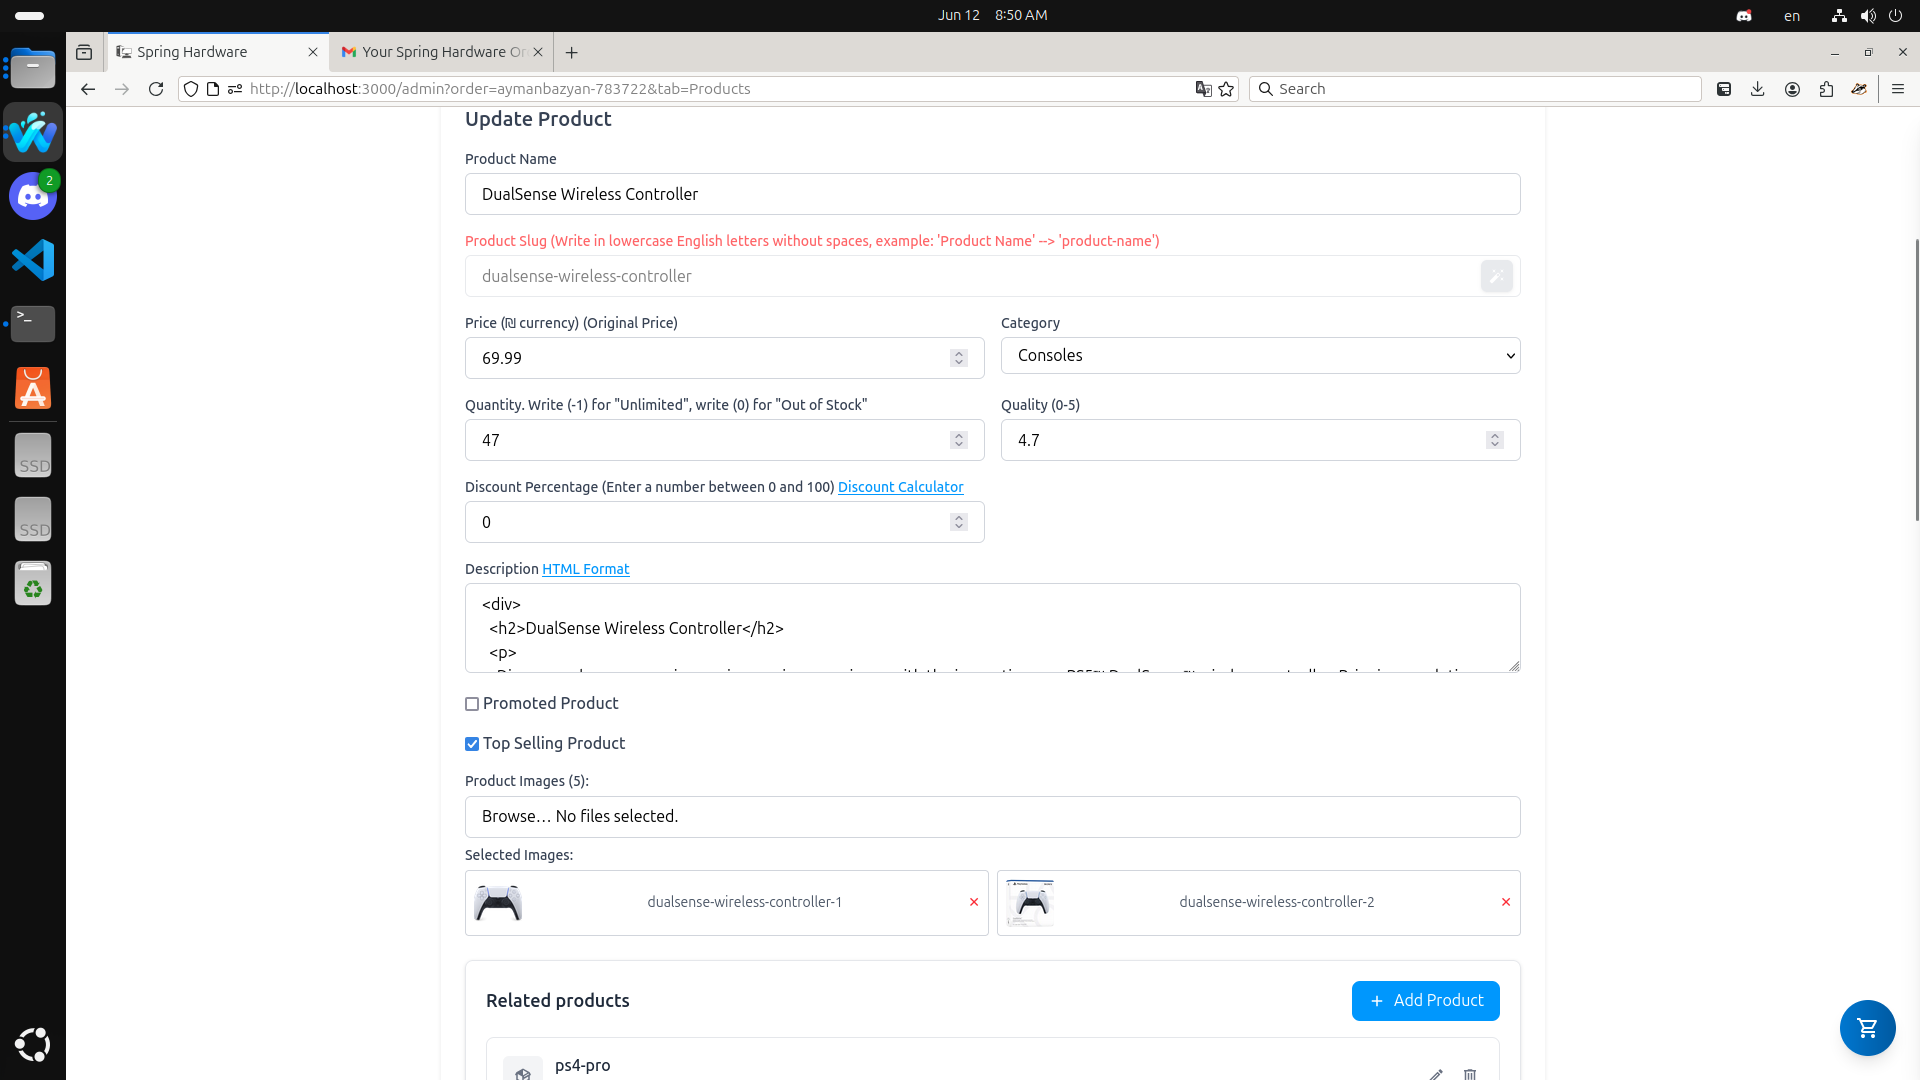Open the power menu in top bar
Viewport: 1920px width, 1080px height.
1896,15
